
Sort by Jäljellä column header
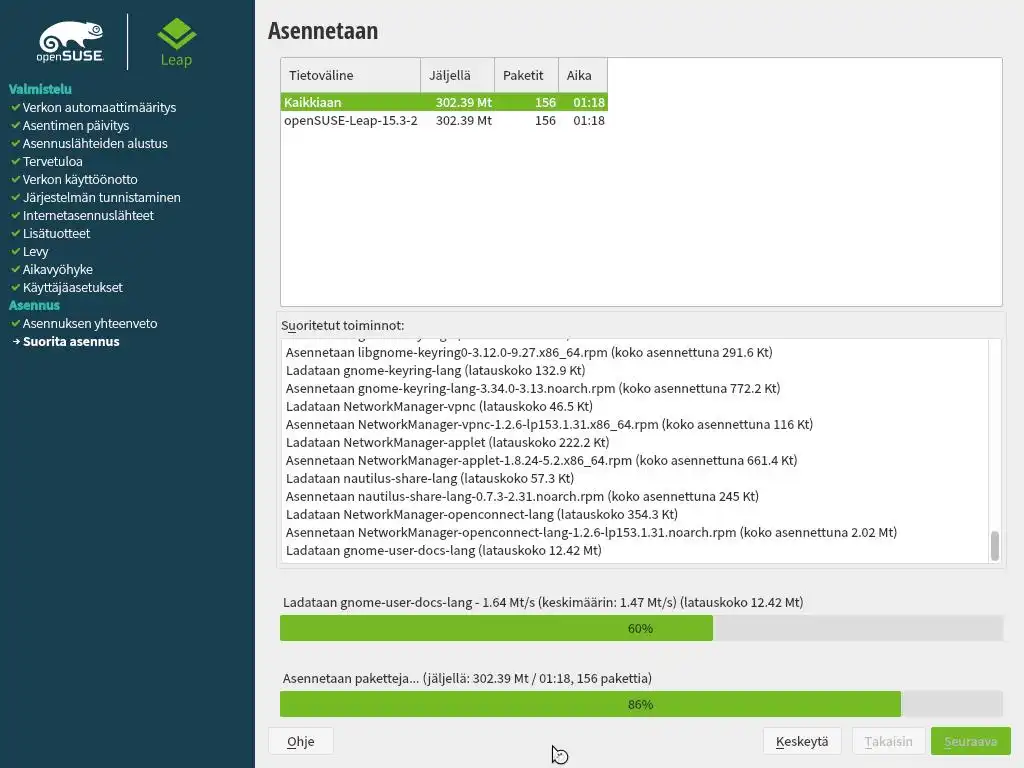[x=457, y=75]
